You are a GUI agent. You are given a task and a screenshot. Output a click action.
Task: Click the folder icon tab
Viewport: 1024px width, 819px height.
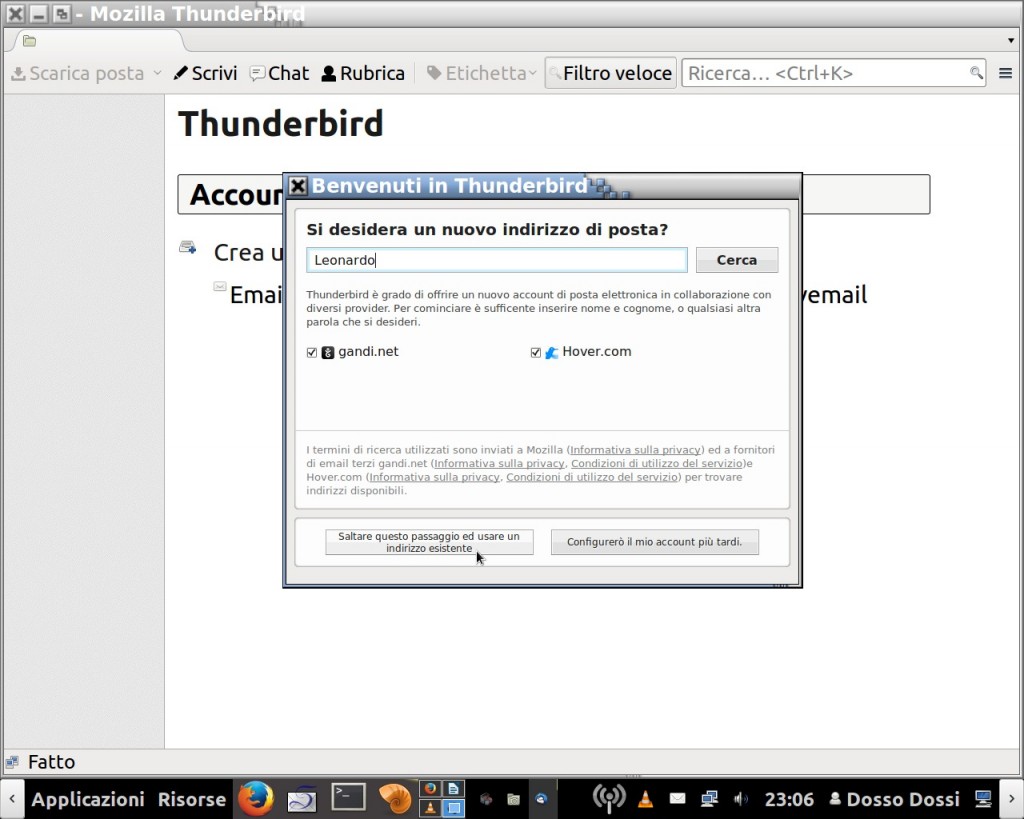pos(29,41)
